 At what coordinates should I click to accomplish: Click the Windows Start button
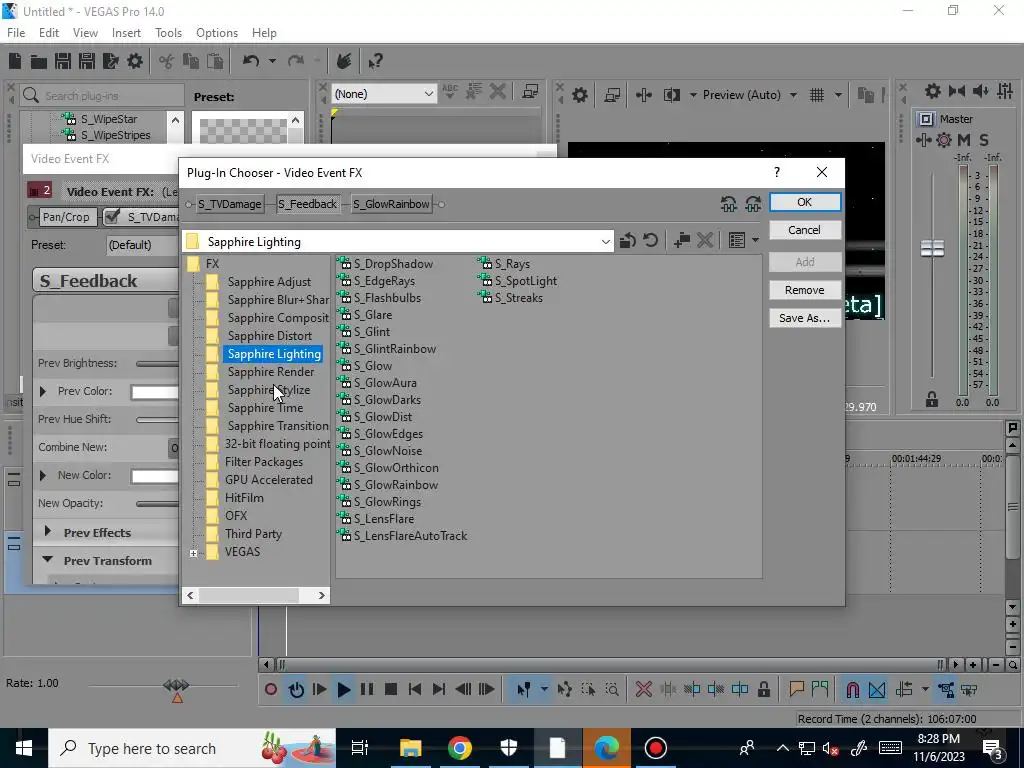coord(24,748)
